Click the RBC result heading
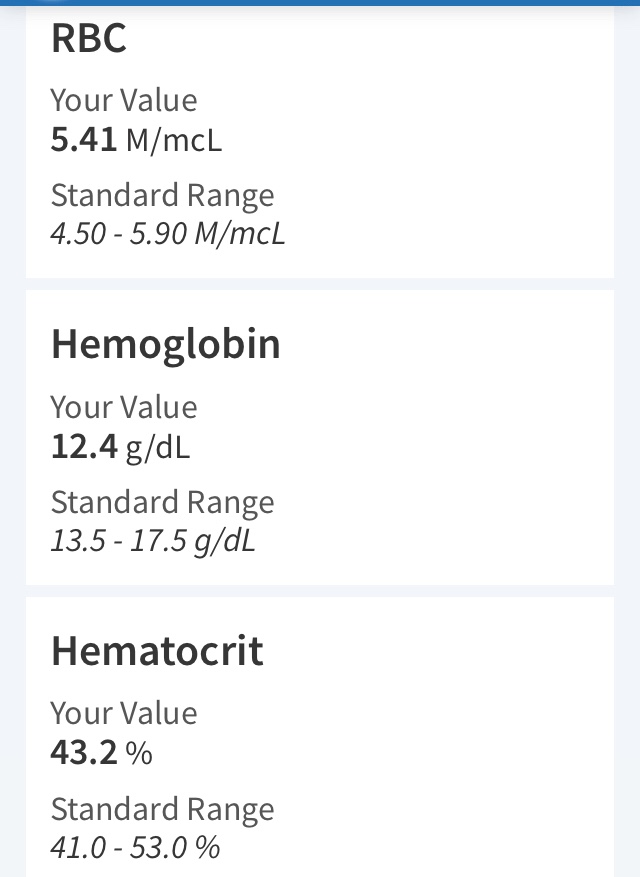The height and width of the screenshot is (877, 640). click(89, 38)
